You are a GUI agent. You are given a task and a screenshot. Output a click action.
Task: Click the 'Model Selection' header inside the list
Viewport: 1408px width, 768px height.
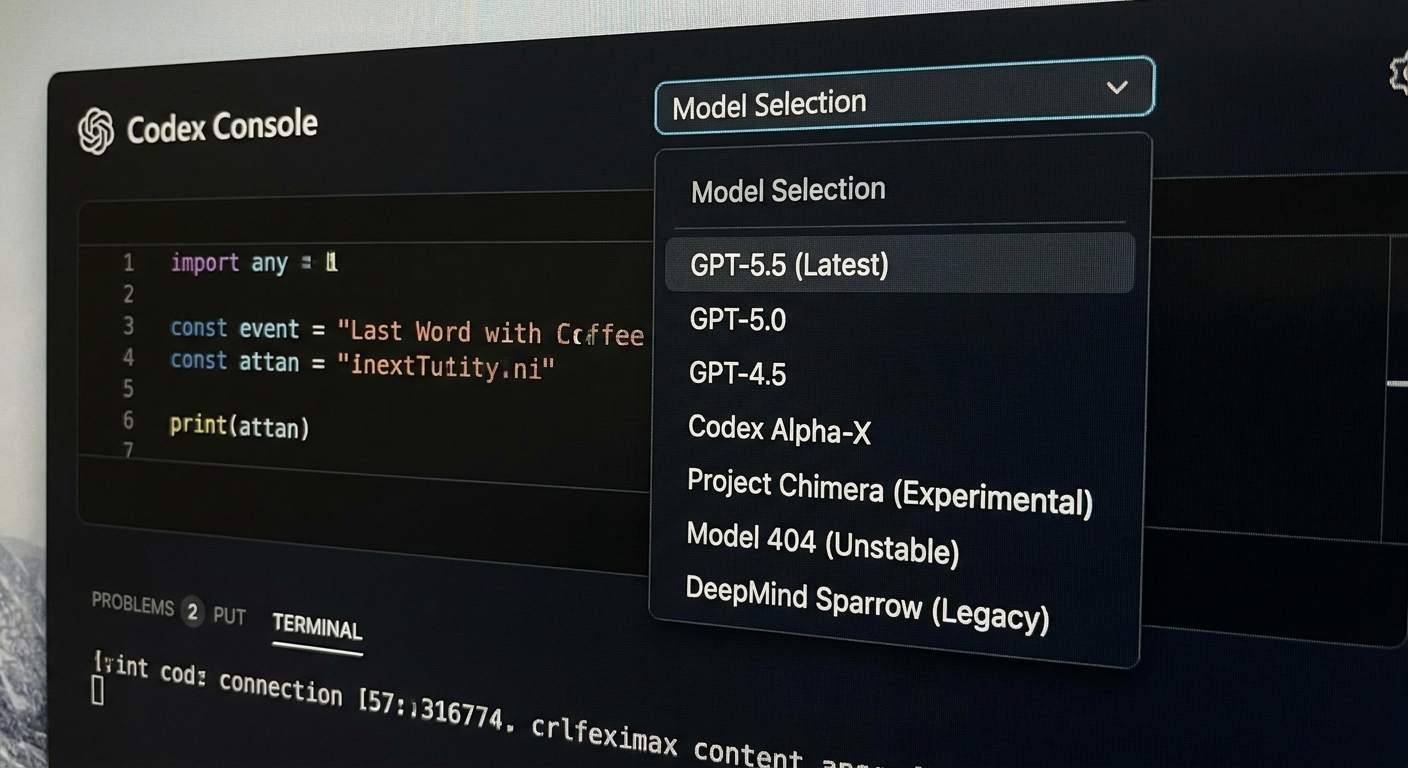click(788, 189)
